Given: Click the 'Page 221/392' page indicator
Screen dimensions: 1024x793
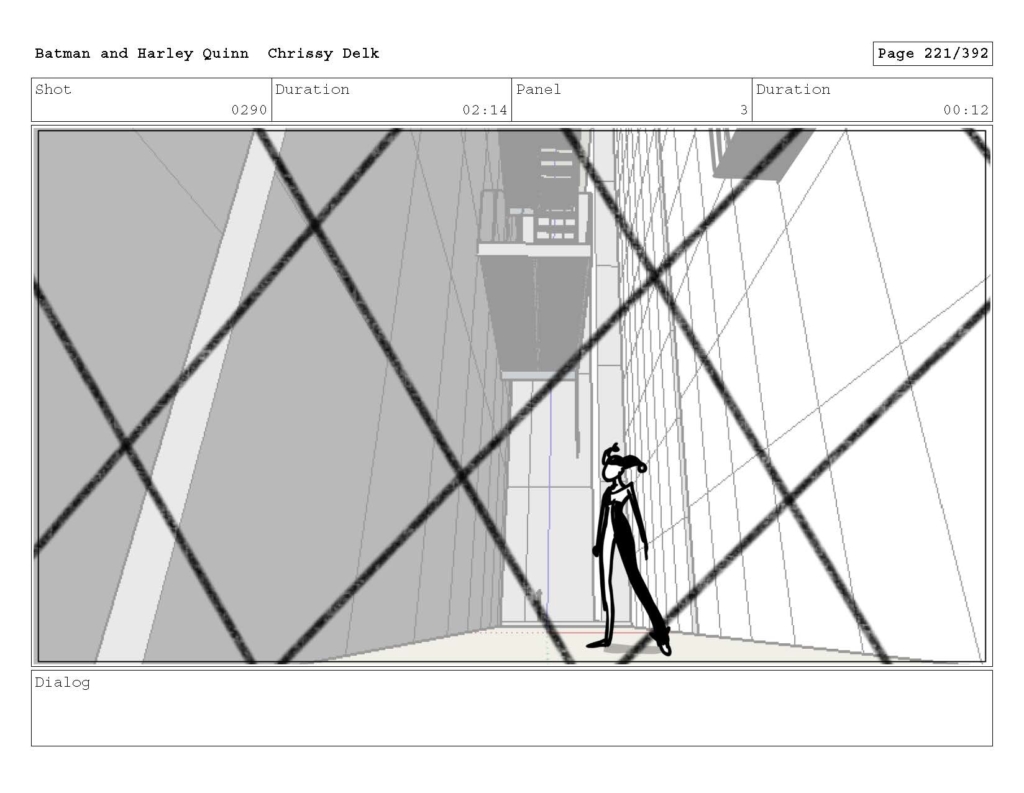Looking at the screenshot, I should 933,54.
